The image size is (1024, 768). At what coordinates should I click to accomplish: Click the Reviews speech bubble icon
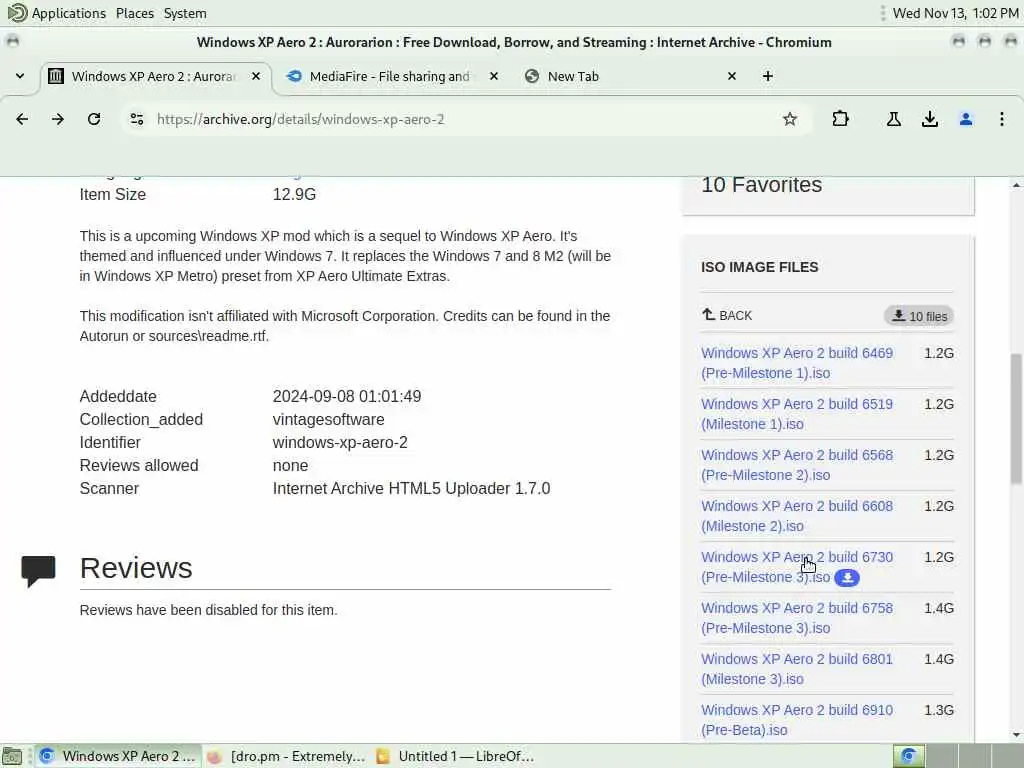click(x=39, y=571)
